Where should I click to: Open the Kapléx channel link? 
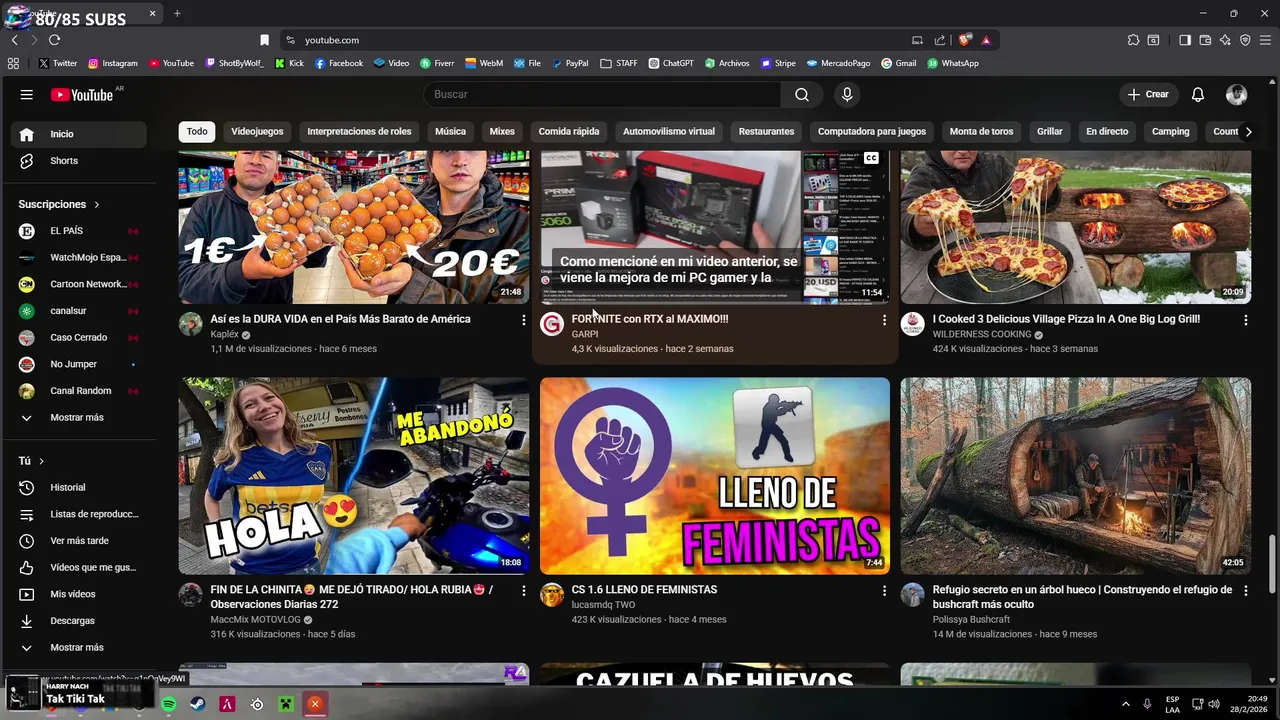[225, 334]
